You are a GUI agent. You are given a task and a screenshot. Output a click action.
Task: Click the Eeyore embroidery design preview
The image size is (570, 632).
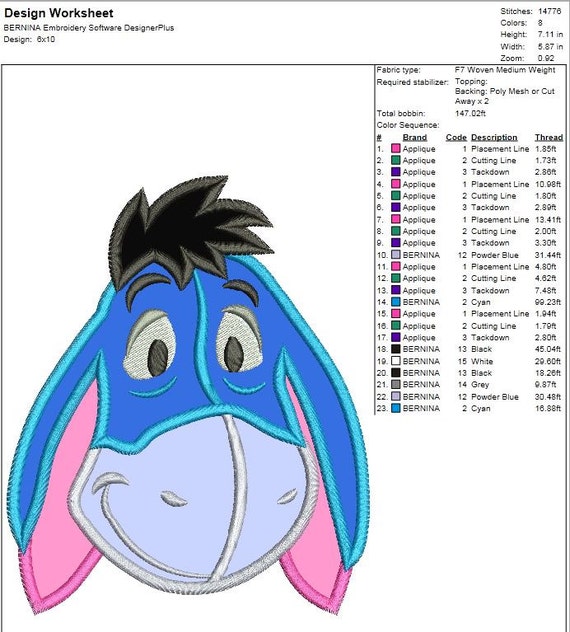[x=188, y=395]
